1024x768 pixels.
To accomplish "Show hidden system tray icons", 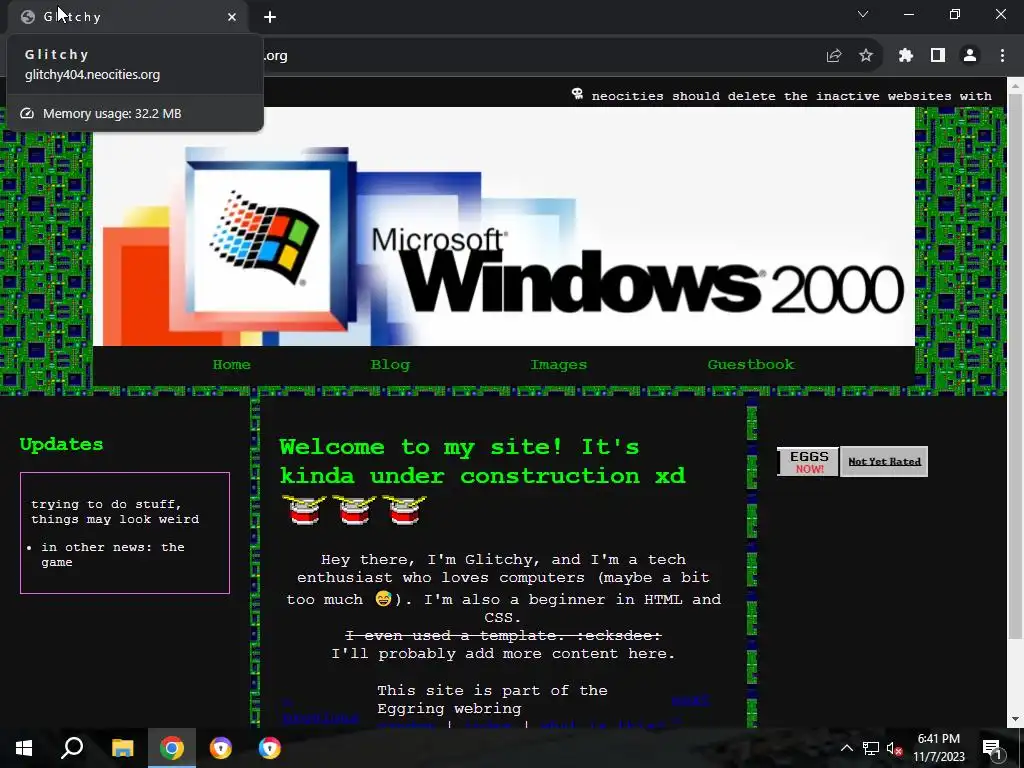I will (846, 748).
